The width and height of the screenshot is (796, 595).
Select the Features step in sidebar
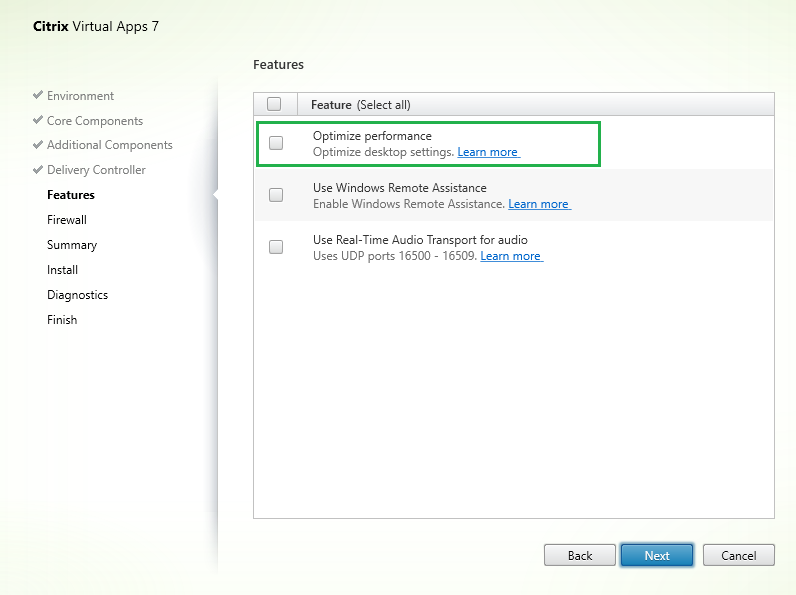(71, 195)
